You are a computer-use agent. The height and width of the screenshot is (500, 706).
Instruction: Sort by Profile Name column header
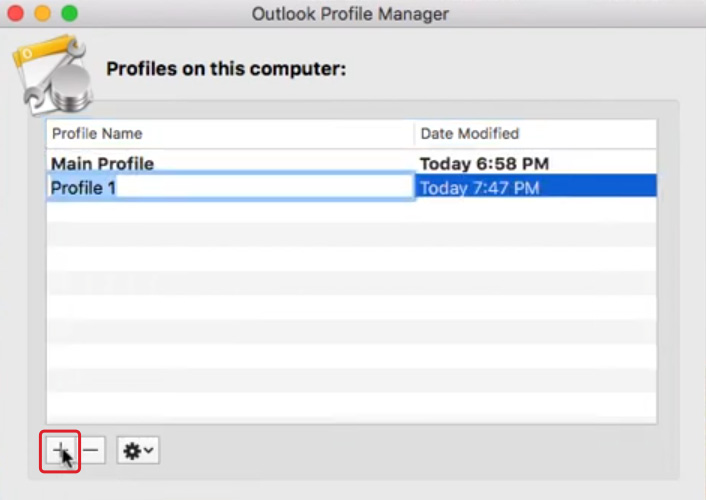coord(230,134)
